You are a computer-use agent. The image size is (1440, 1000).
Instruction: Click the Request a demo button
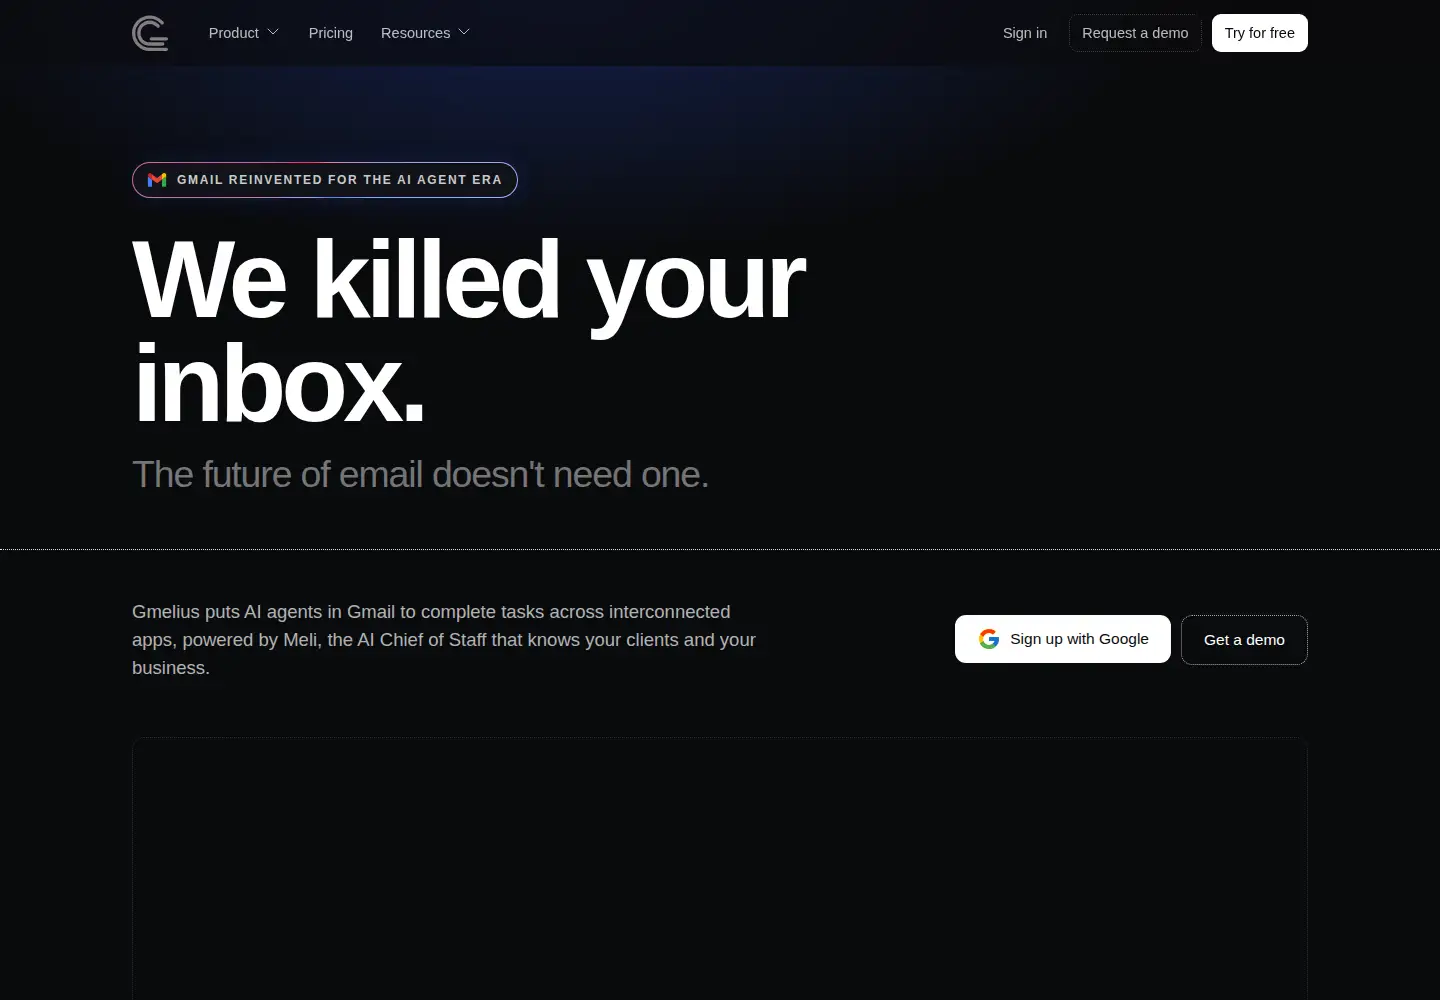1135,33
